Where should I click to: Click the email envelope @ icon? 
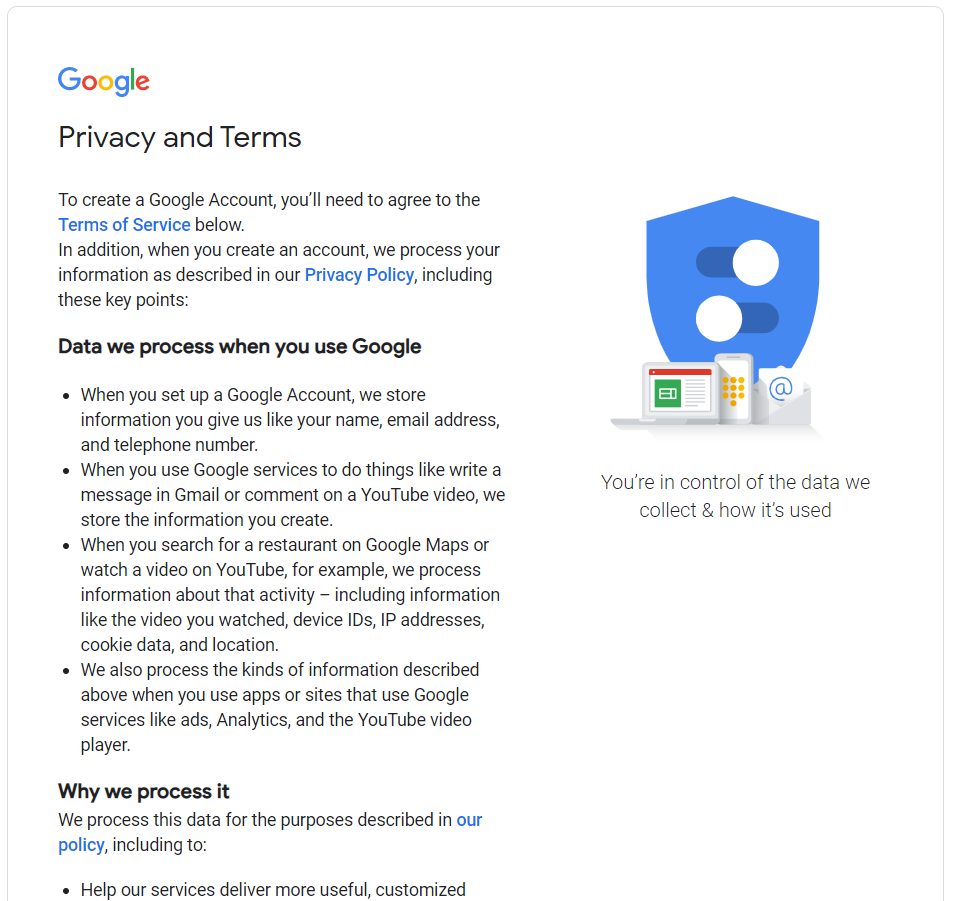pos(781,395)
